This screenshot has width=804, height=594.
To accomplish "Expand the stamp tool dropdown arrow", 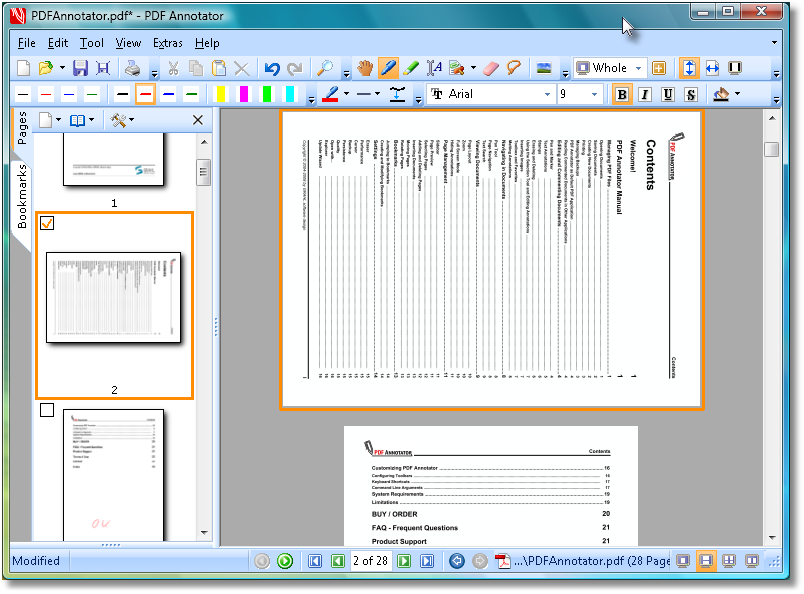I will (x=473, y=68).
